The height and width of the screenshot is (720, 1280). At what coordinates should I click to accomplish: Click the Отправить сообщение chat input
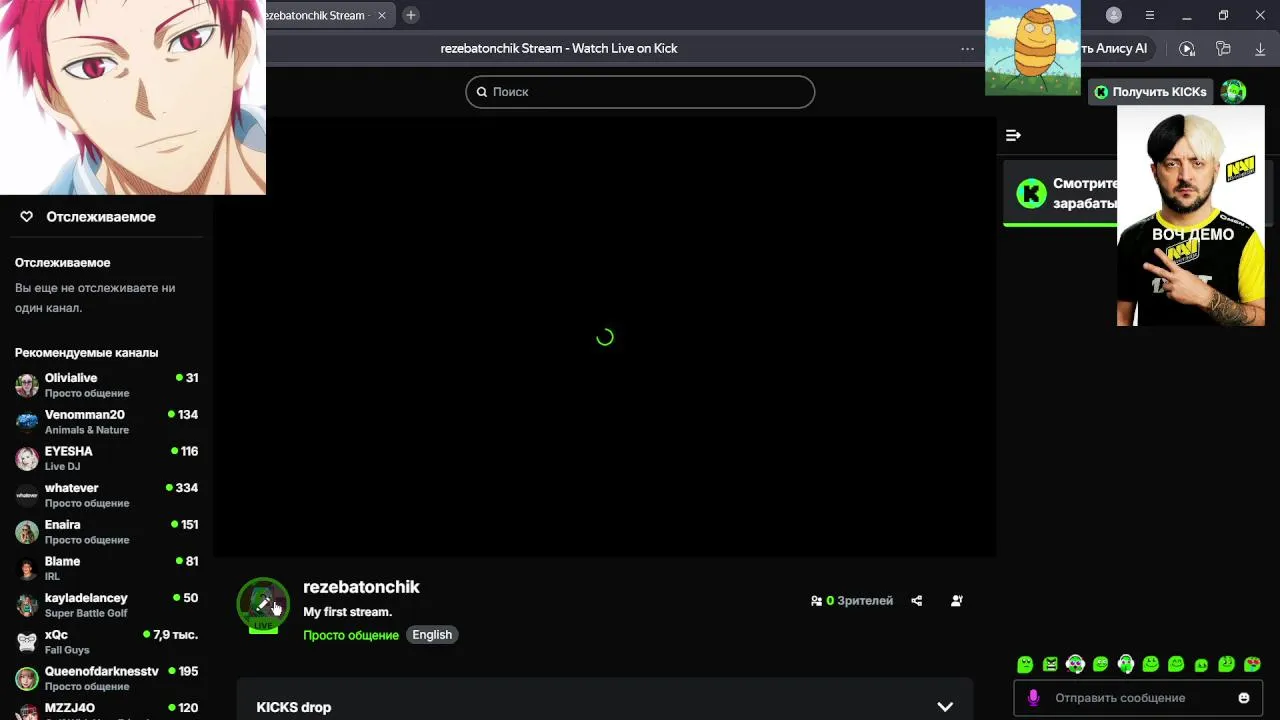(1137, 698)
